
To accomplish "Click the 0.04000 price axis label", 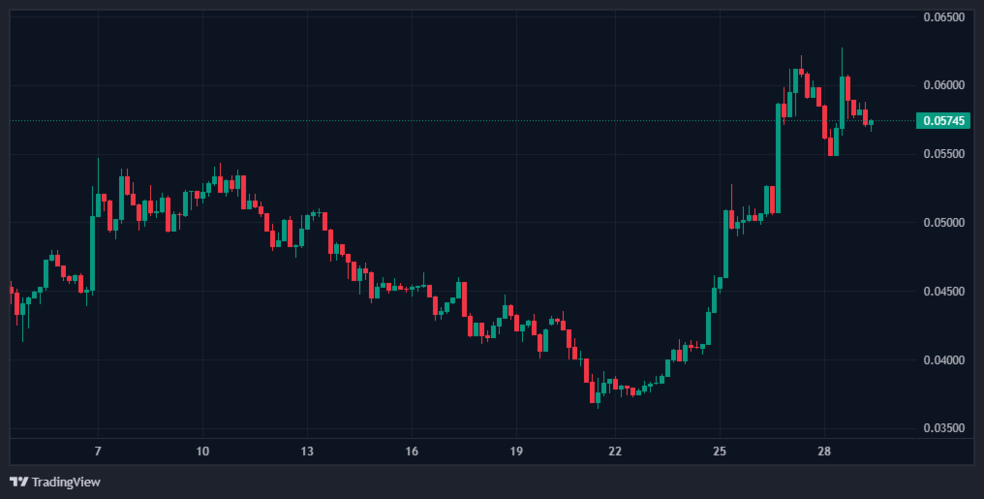I will pyautogui.click(x=943, y=360).
